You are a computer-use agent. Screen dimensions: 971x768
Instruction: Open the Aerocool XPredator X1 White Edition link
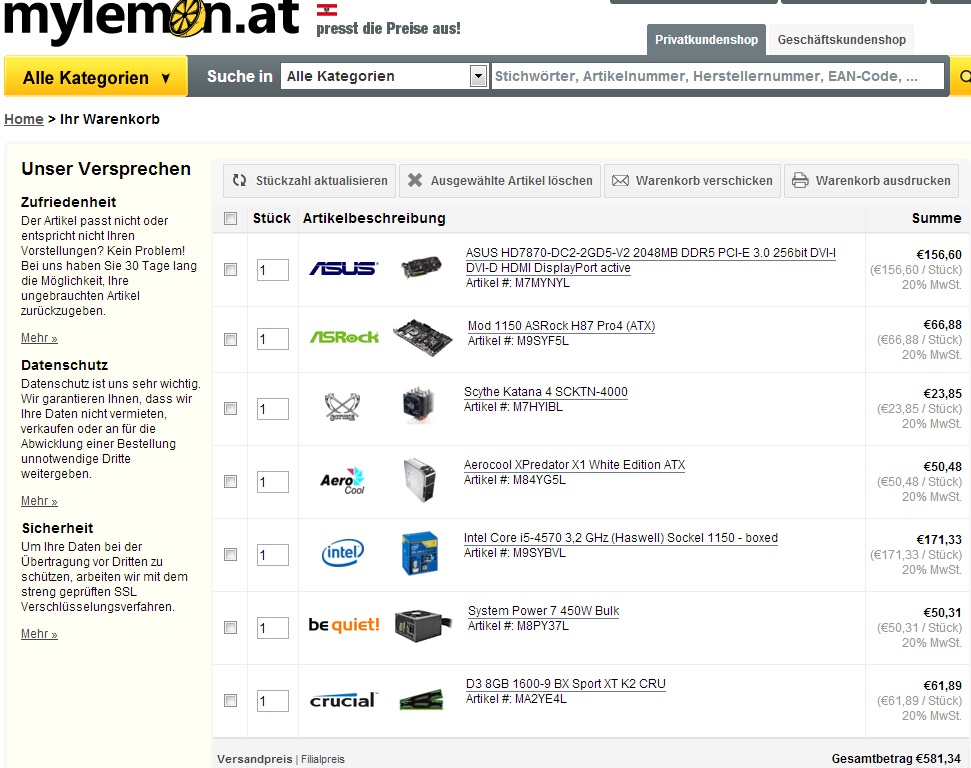[575, 465]
